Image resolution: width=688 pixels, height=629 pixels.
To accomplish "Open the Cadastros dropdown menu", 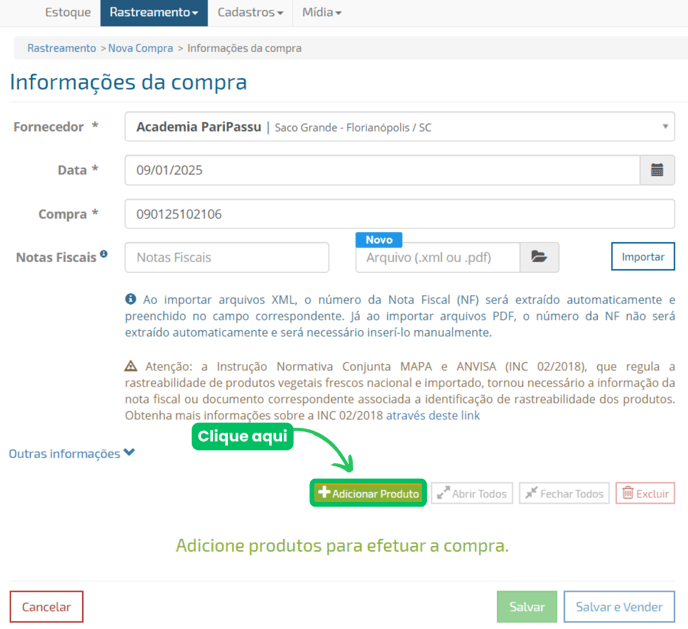I will click(250, 12).
